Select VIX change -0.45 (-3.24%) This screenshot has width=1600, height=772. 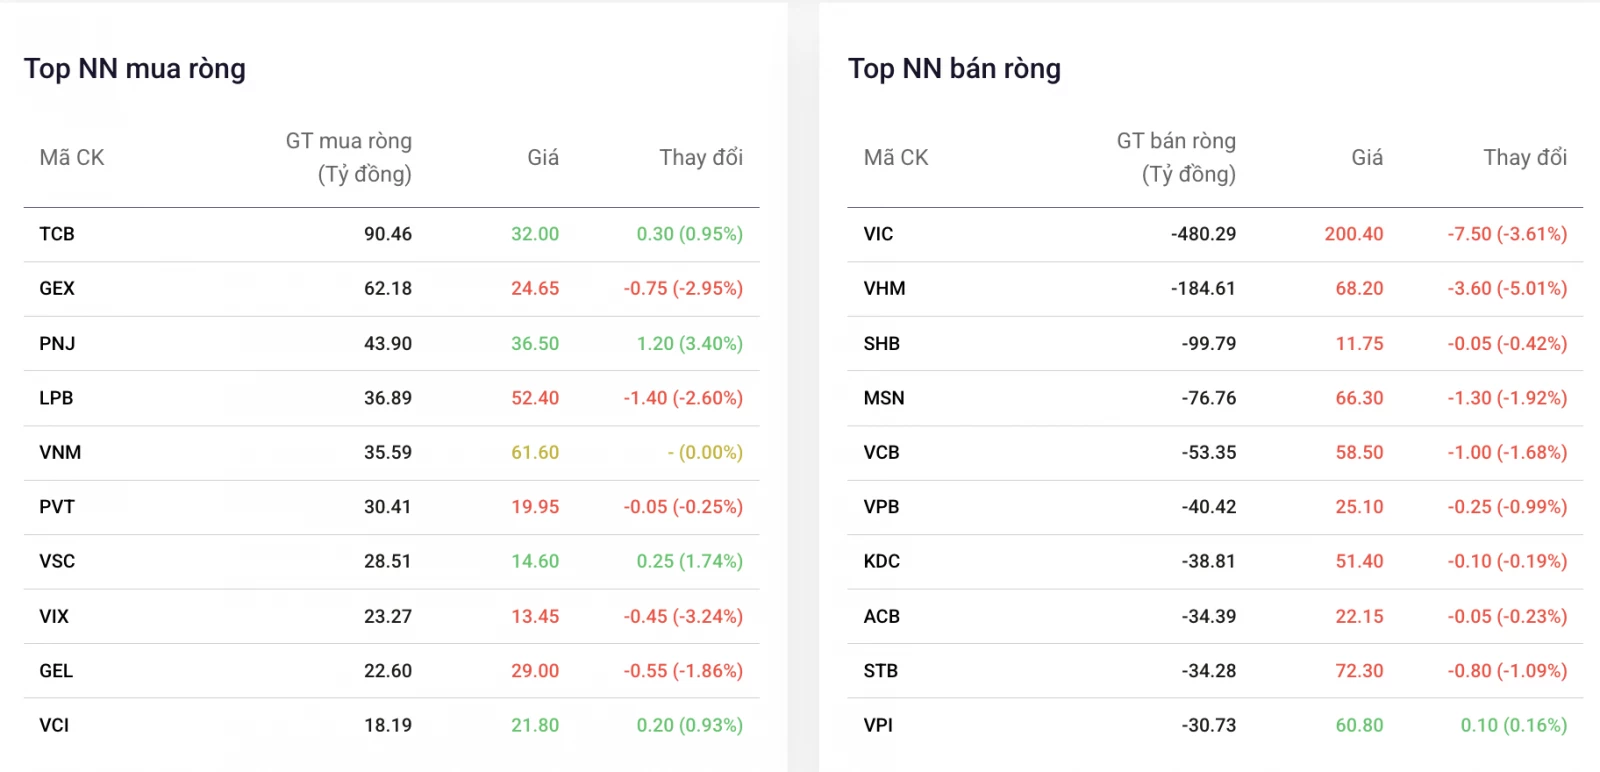tap(683, 616)
